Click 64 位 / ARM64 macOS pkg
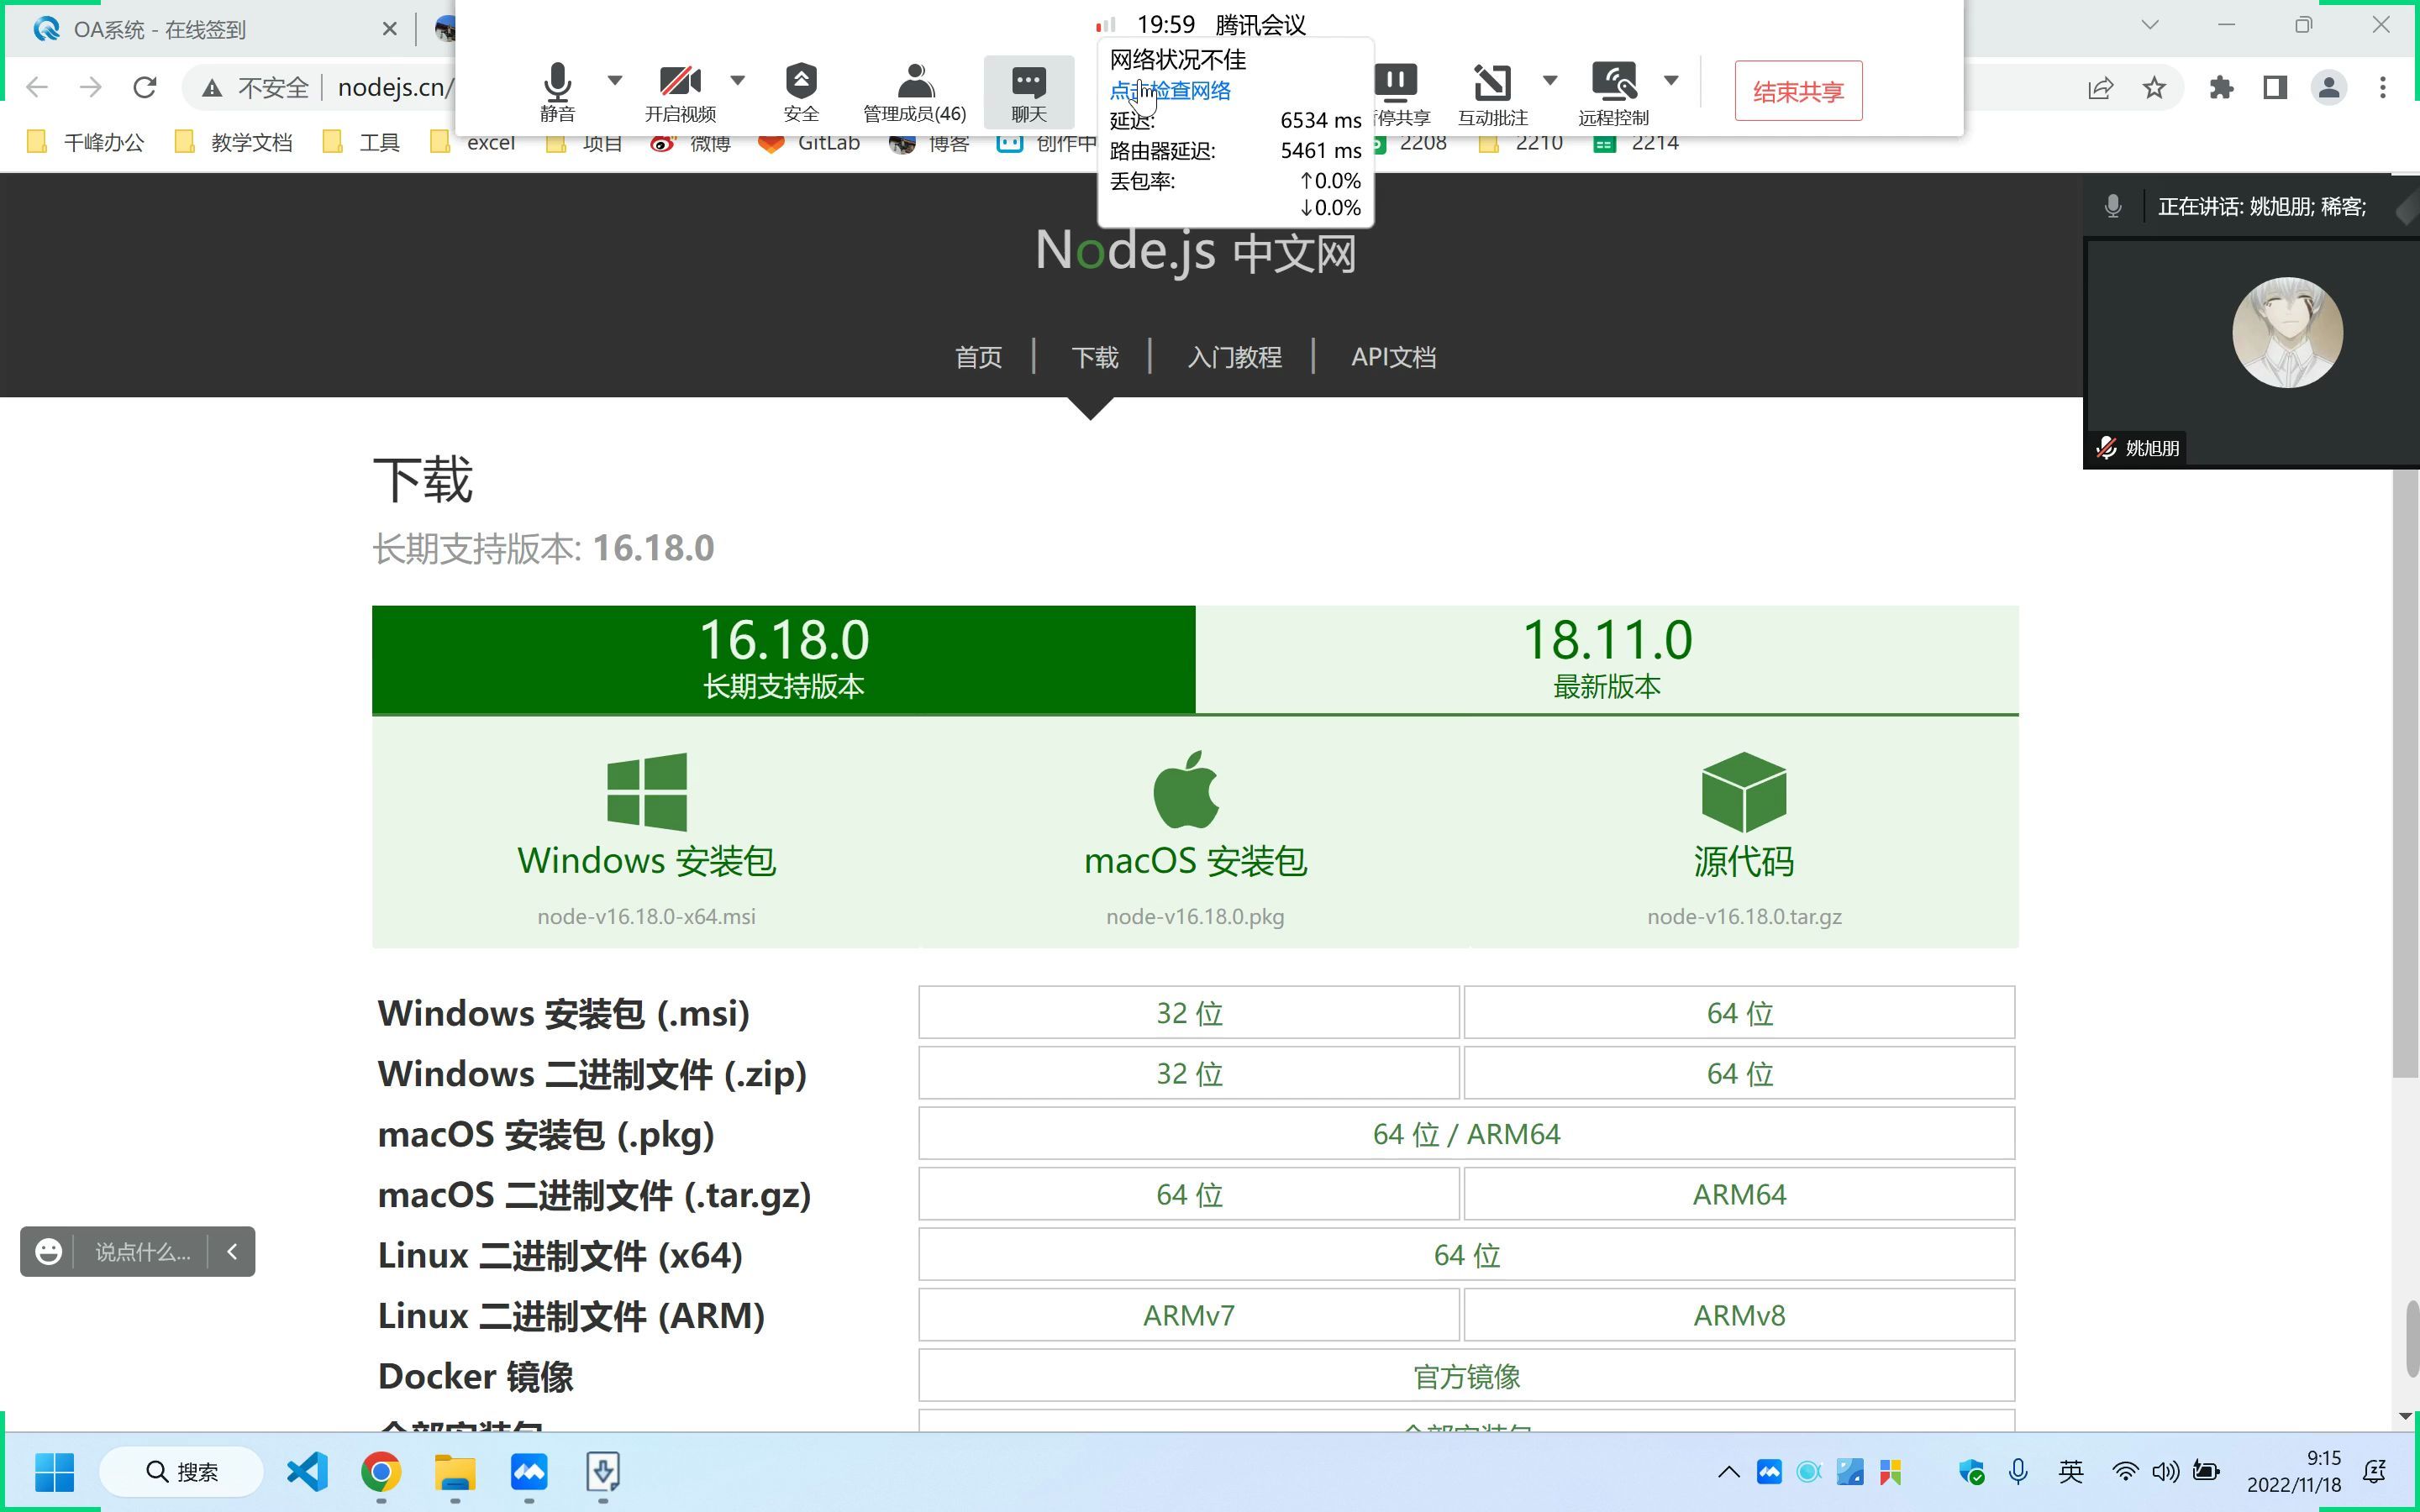The image size is (2420, 1512). click(1466, 1134)
